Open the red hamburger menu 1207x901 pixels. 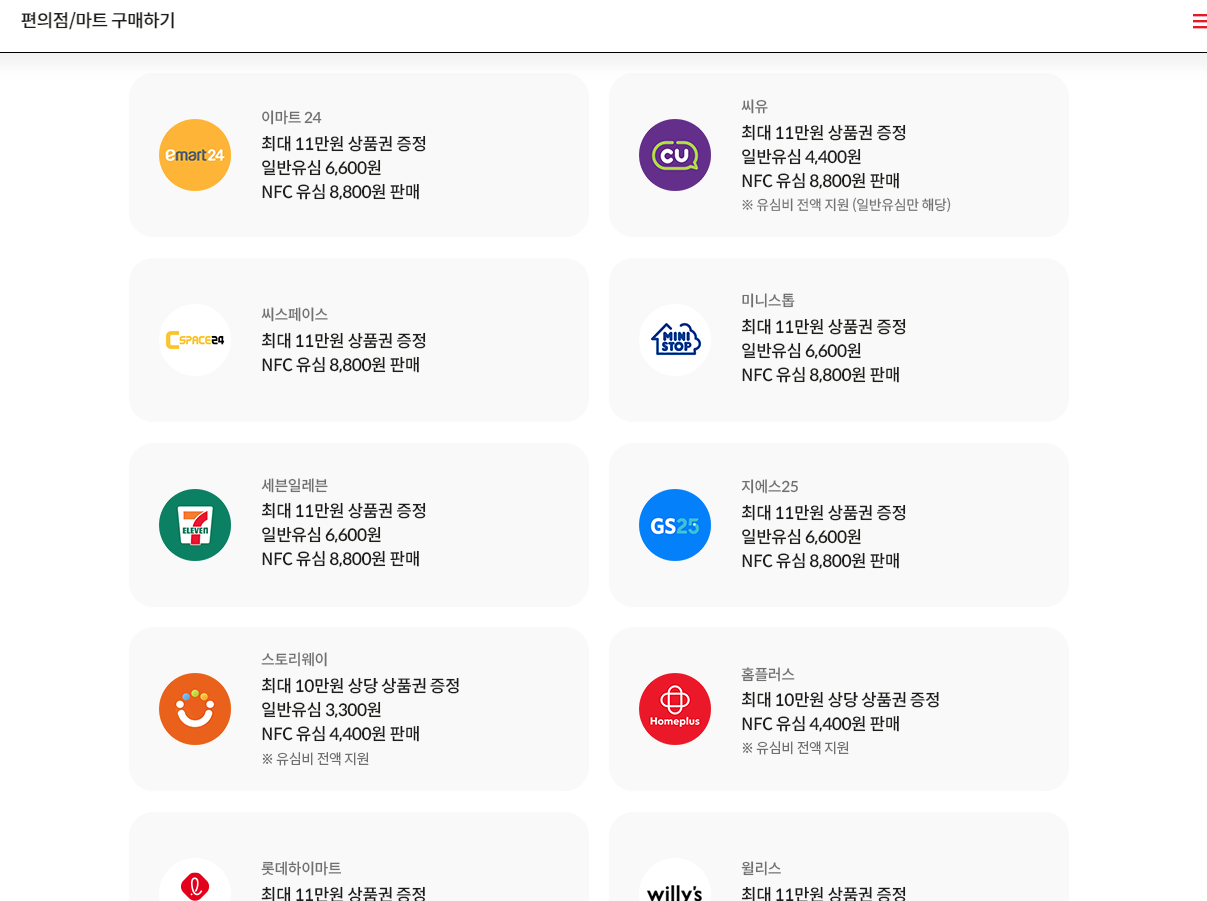(1199, 21)
